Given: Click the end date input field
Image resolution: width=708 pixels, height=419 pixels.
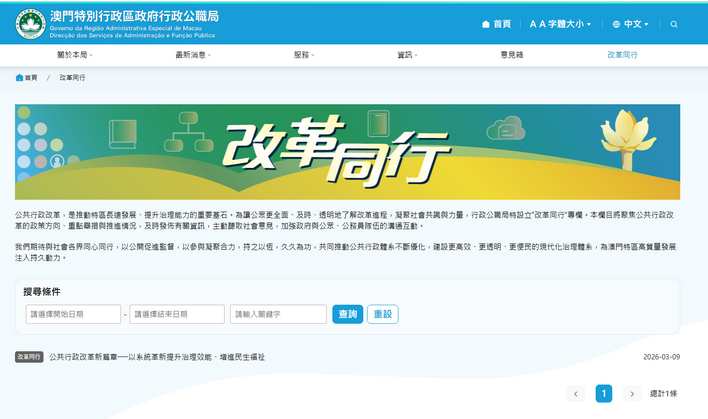Looking at the screenshot, I should (177, 314).
